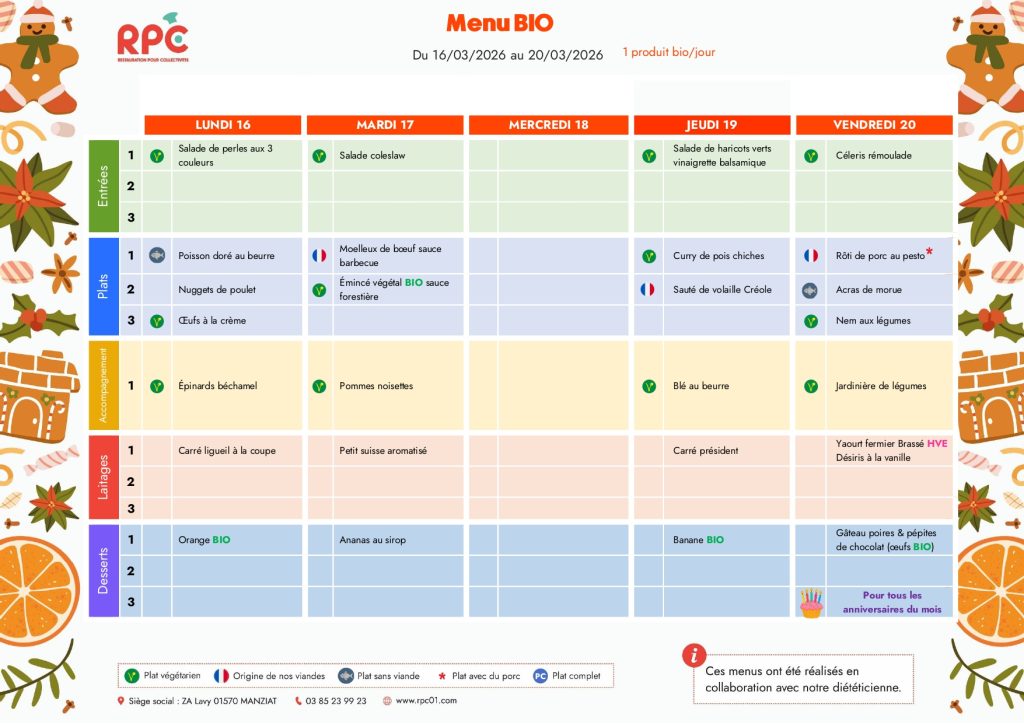This screenshot has width=1024, height=724.
Task: Click the Menu BIO title
Action: [x=499, y=23]
